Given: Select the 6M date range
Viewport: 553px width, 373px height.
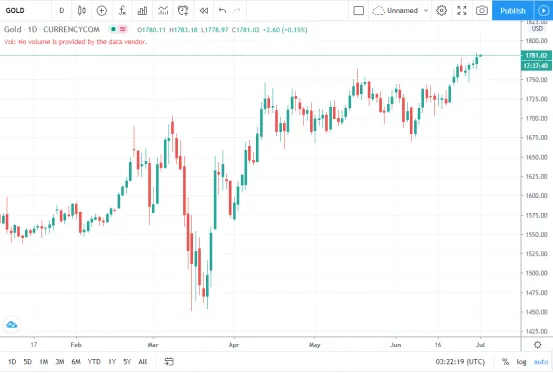Looking at the screenshot, I should (76, 362).
